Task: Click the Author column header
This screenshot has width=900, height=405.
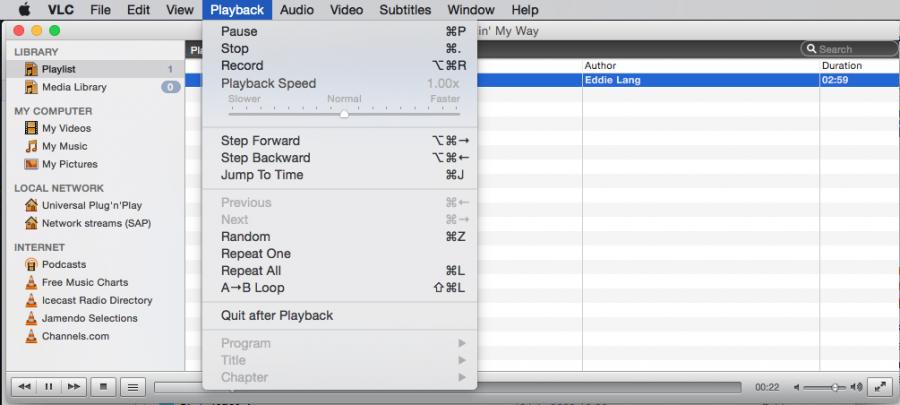Action: pos(701,65)
